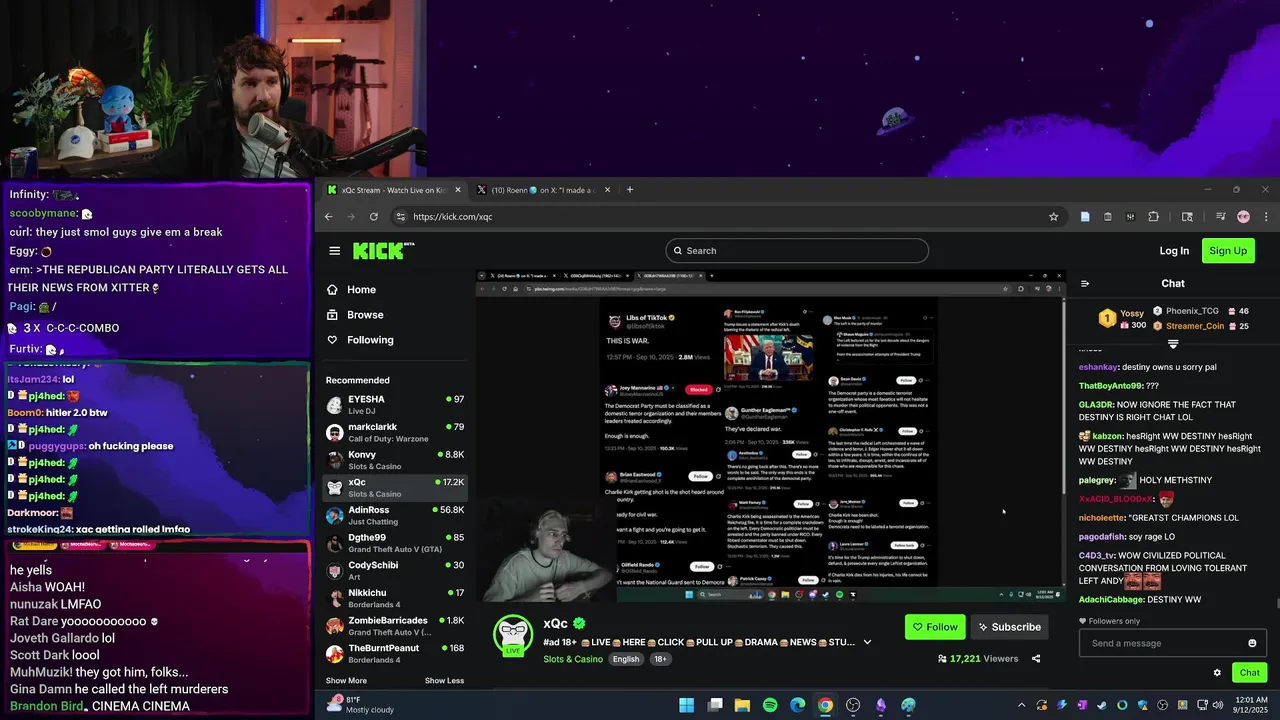Click Show Less under Recommended

point(444,681)
